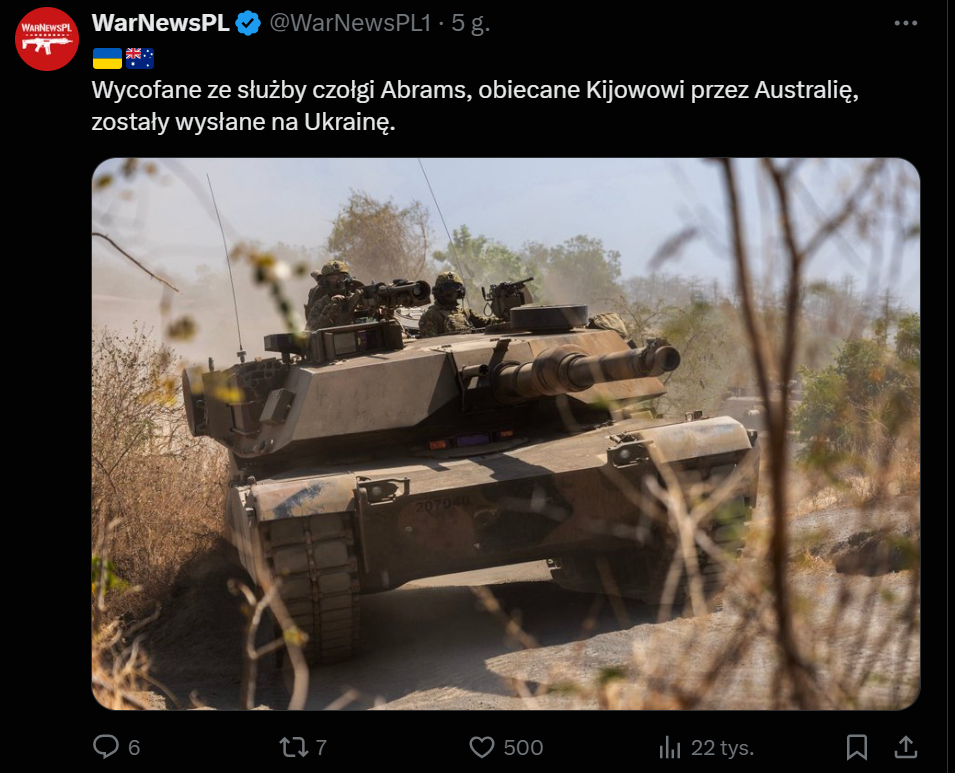955x773 pixels.
Task: Bookmark this post
Action: [x=857, y=747]
